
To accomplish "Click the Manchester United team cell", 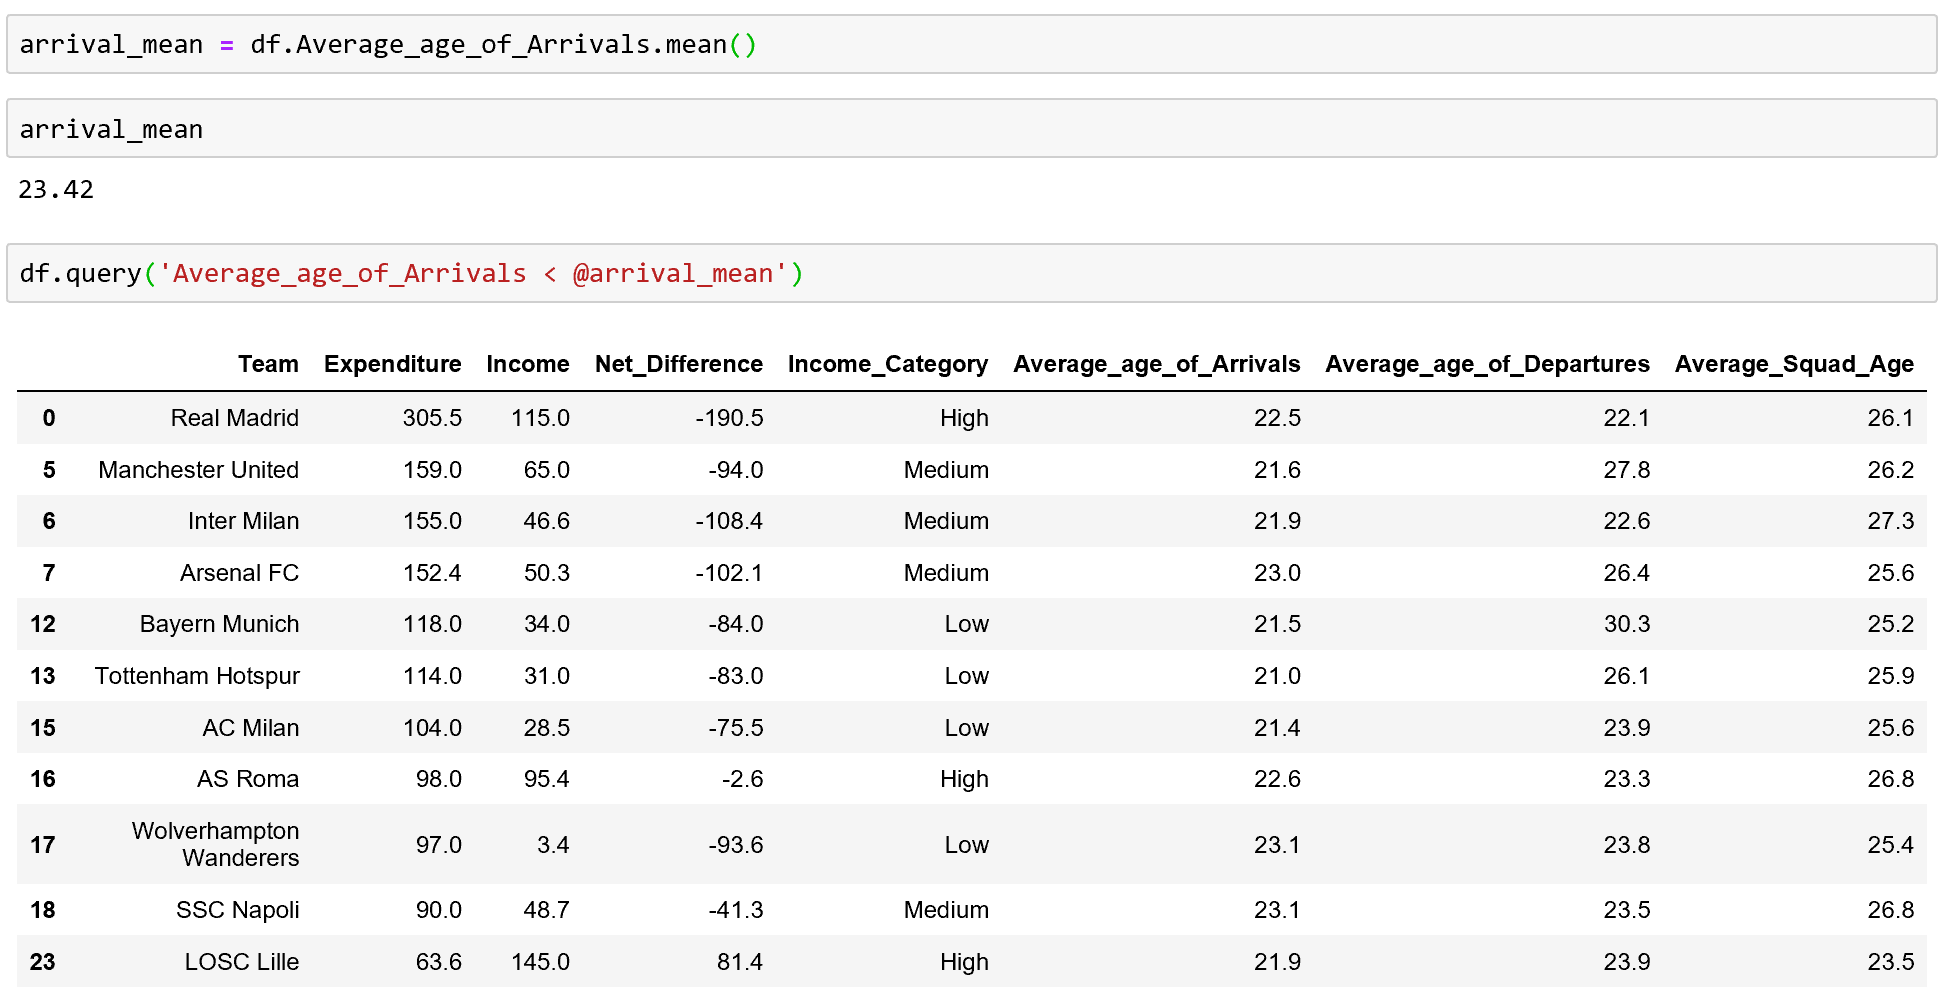I will [198, 470].
